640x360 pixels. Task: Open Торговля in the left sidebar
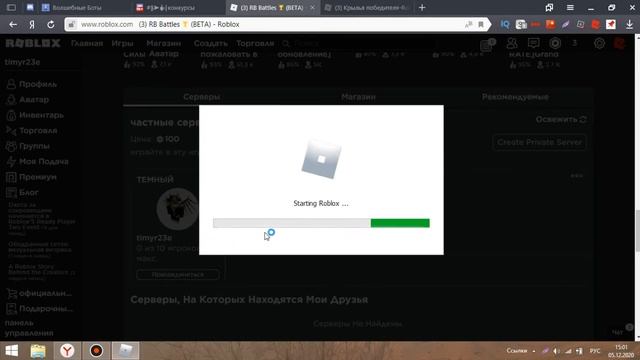point(32,131)
